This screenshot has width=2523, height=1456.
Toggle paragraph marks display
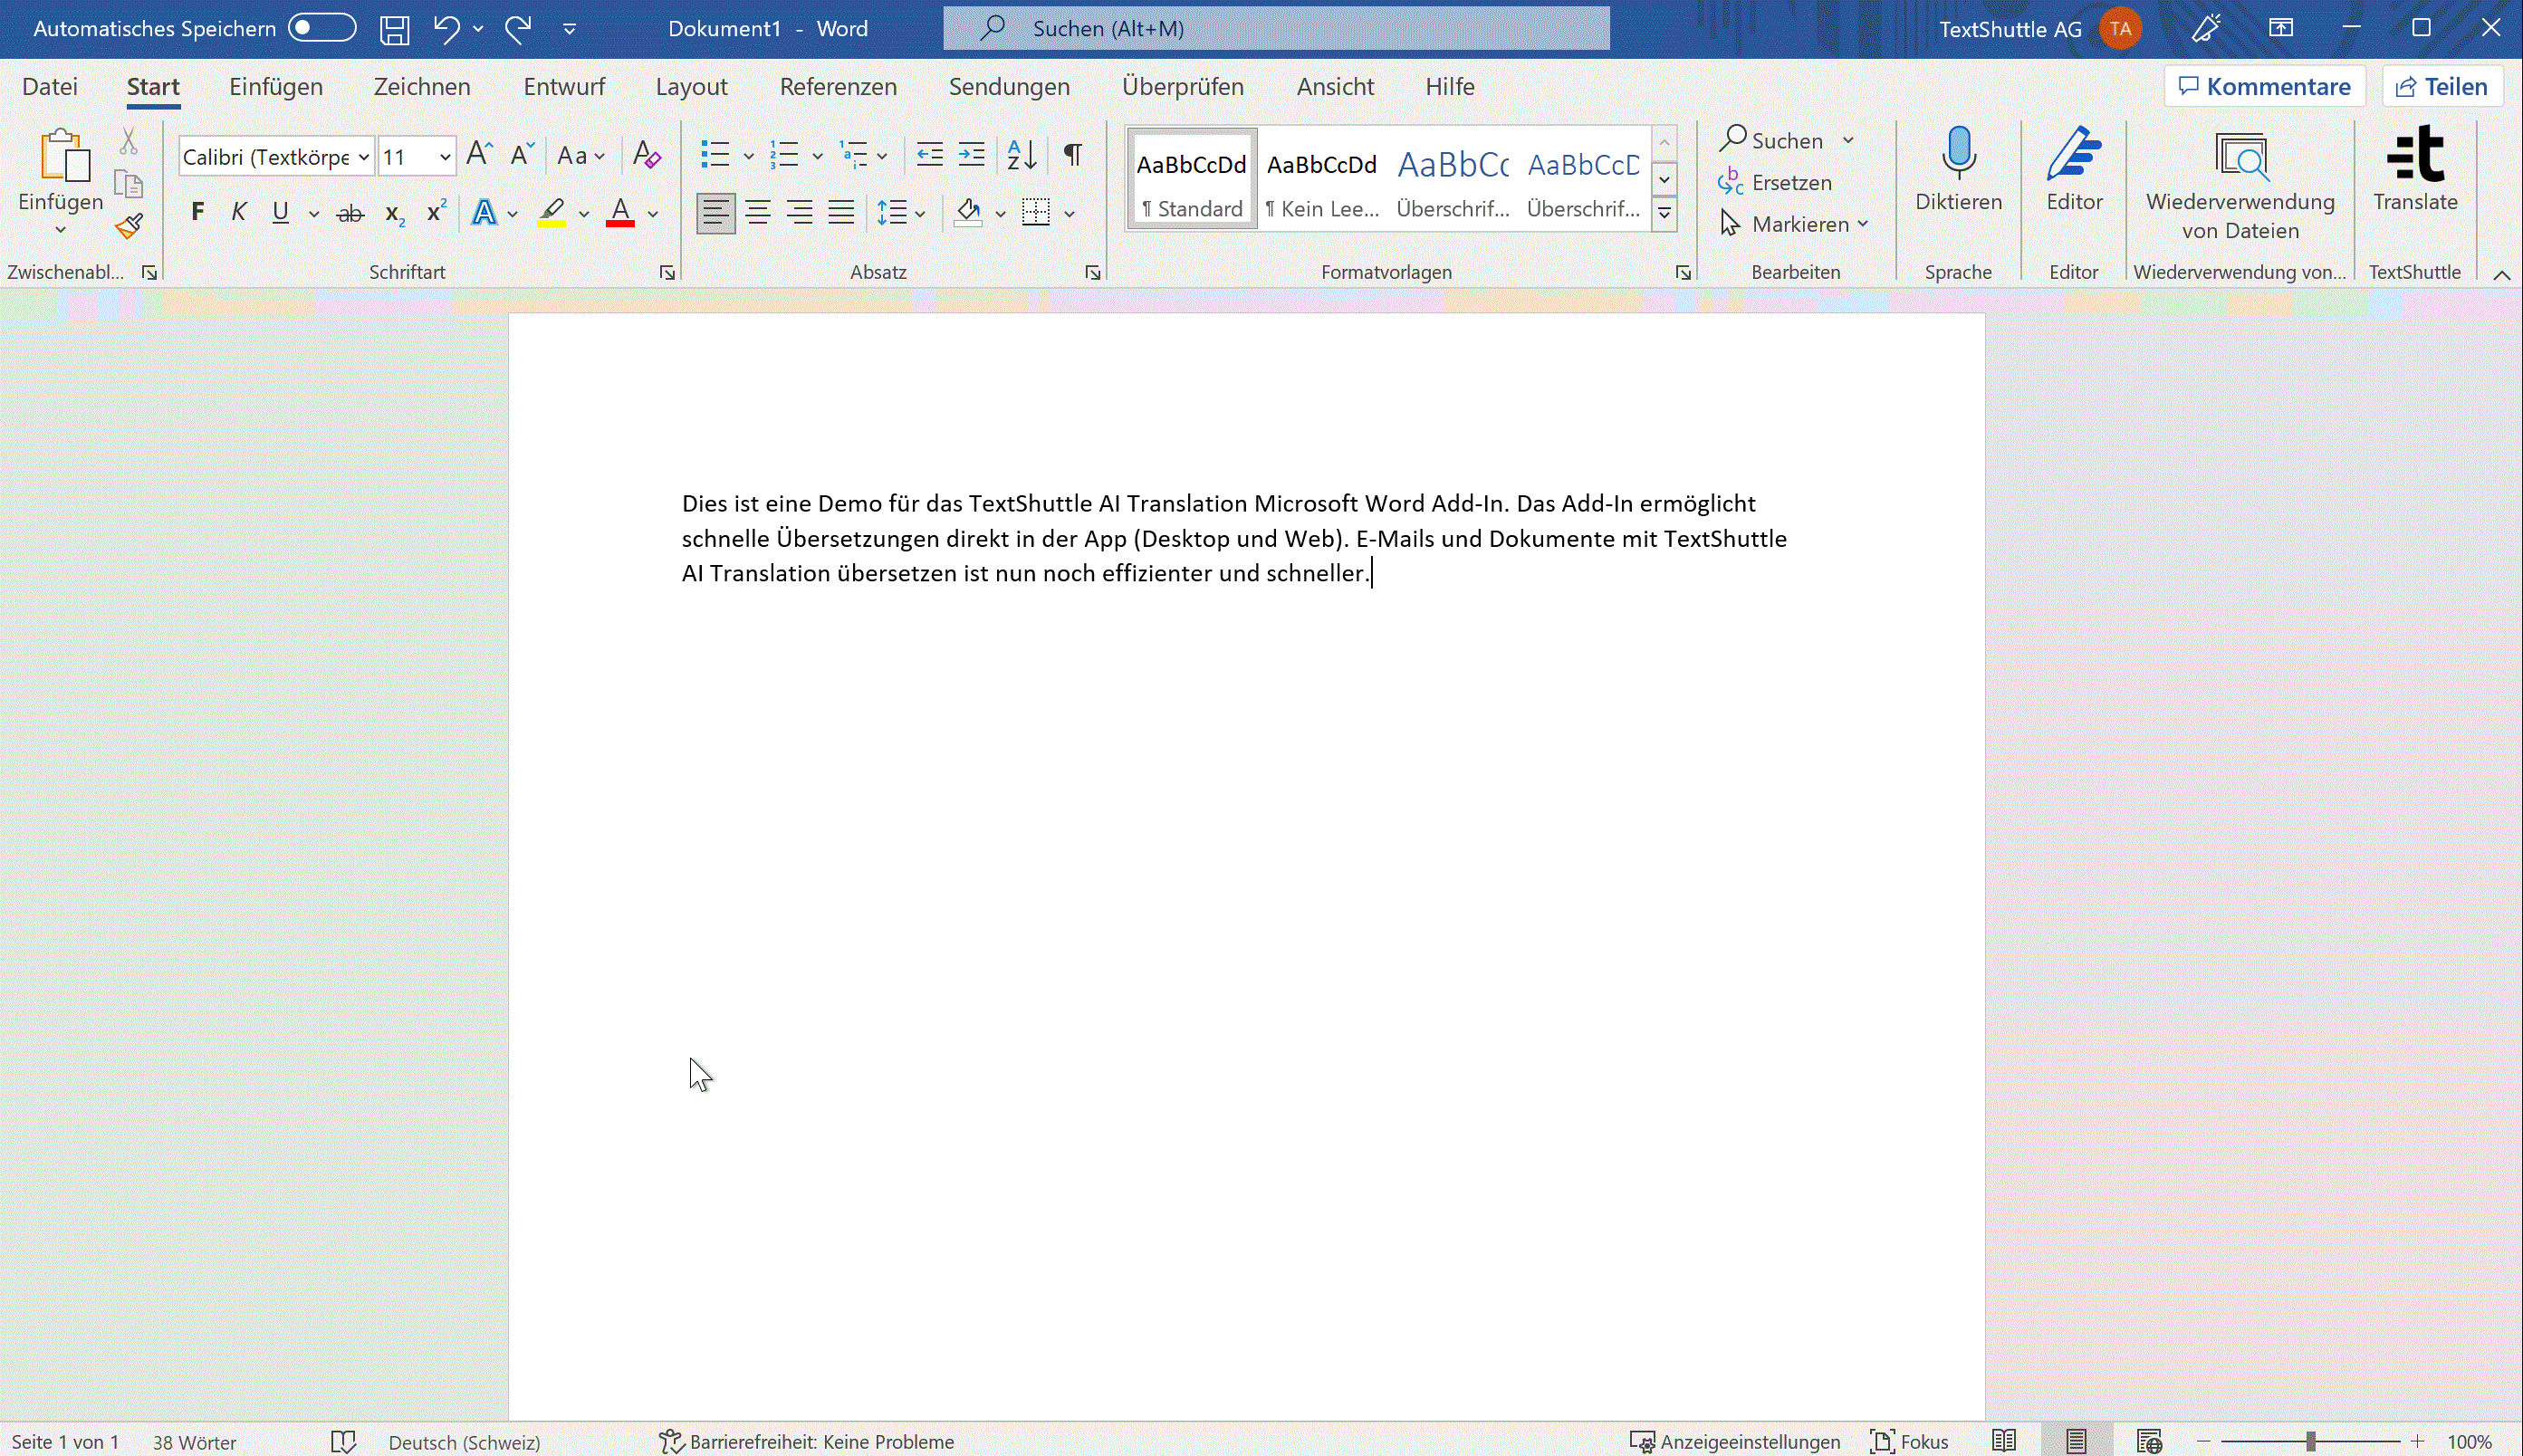(x=1072, y=154)
